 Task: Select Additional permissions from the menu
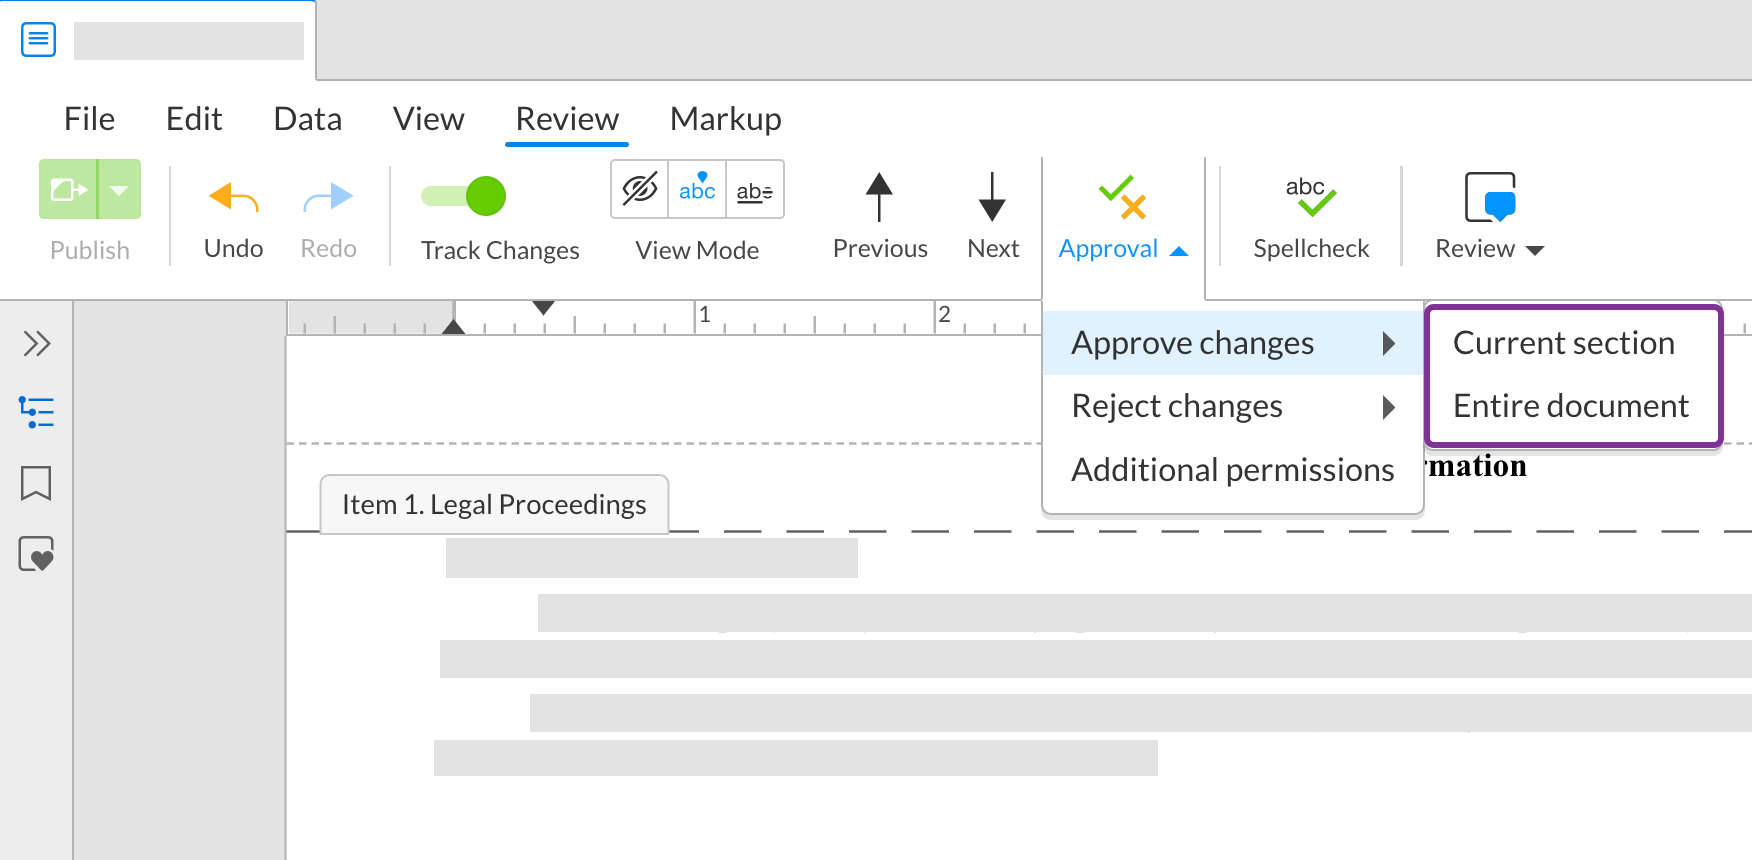(x=1232, y=469)
